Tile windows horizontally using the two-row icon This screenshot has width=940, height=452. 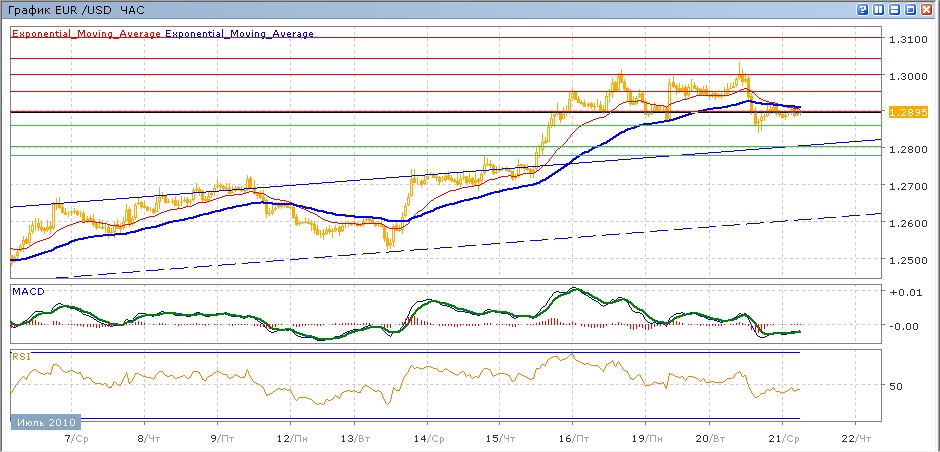click(894, 10)
